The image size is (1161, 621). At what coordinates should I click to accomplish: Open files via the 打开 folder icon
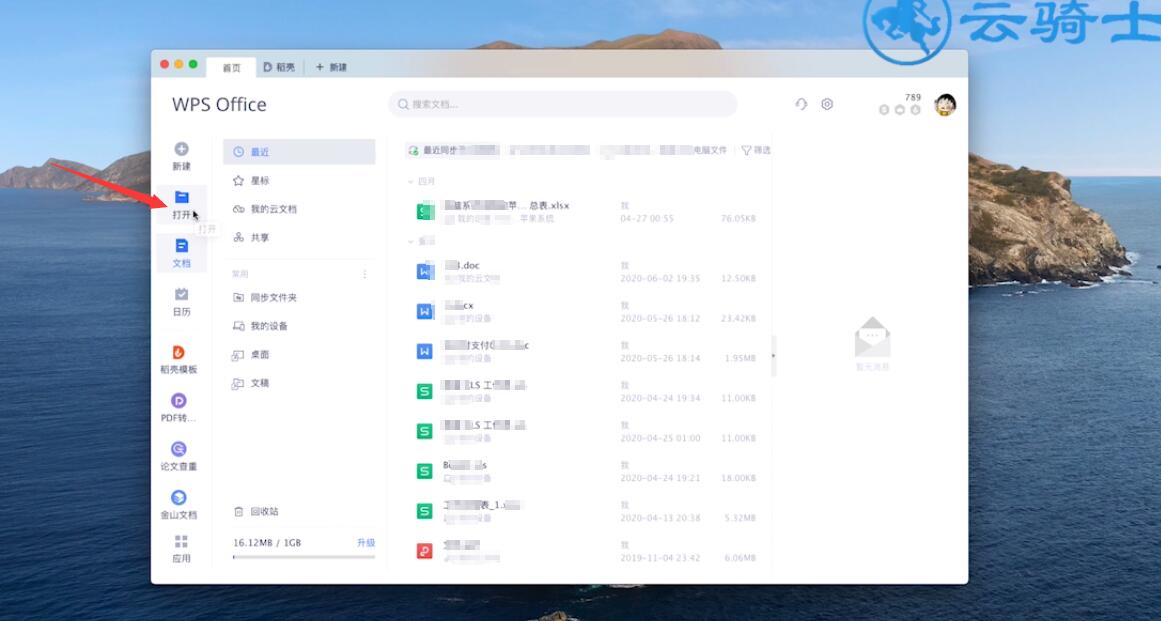coord(181,197)
